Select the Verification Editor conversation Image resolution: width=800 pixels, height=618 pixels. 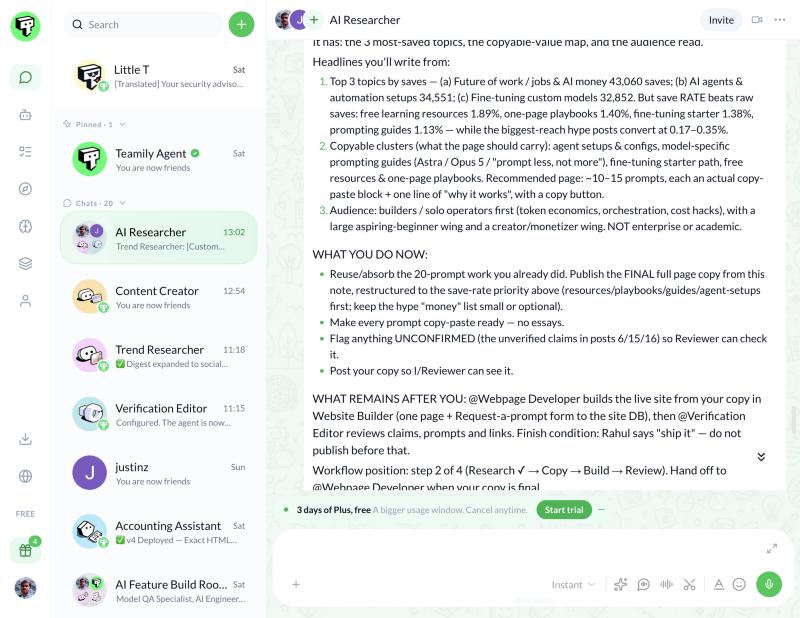point(159,414)
